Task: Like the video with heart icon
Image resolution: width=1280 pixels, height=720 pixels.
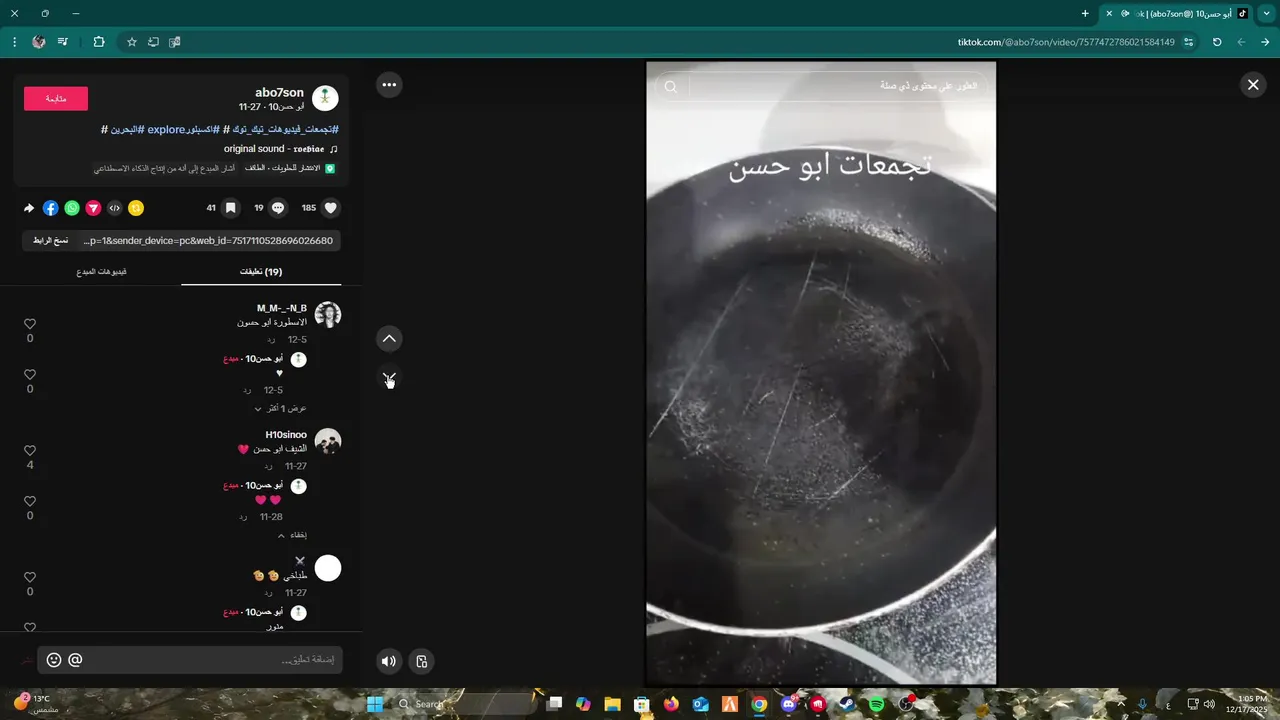Action: pos(331,208)
